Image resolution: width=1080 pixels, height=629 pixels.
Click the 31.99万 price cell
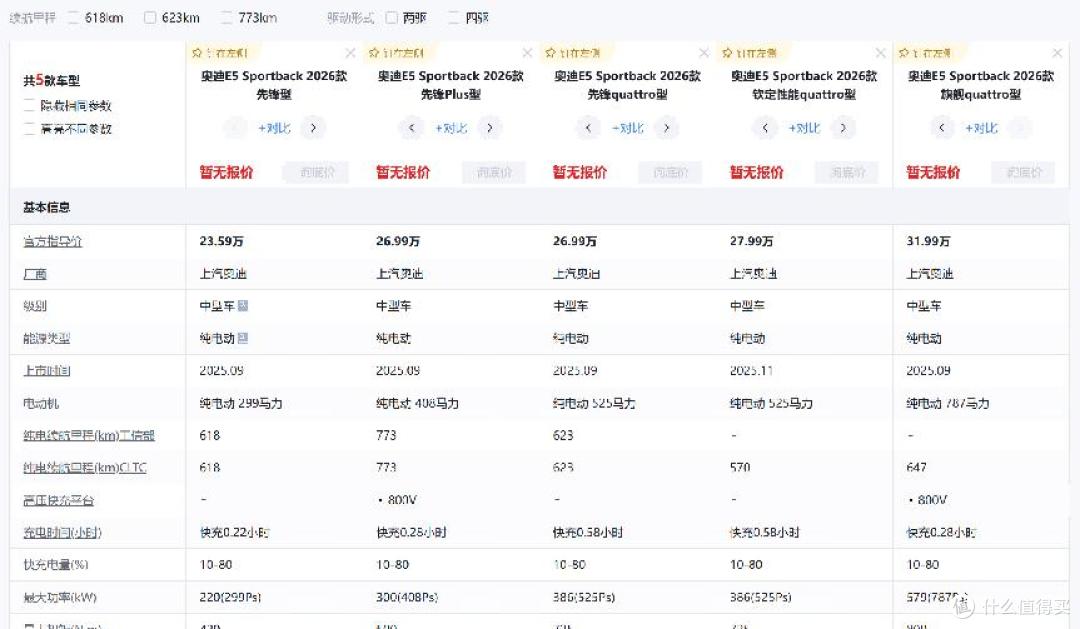pos(928,241)
